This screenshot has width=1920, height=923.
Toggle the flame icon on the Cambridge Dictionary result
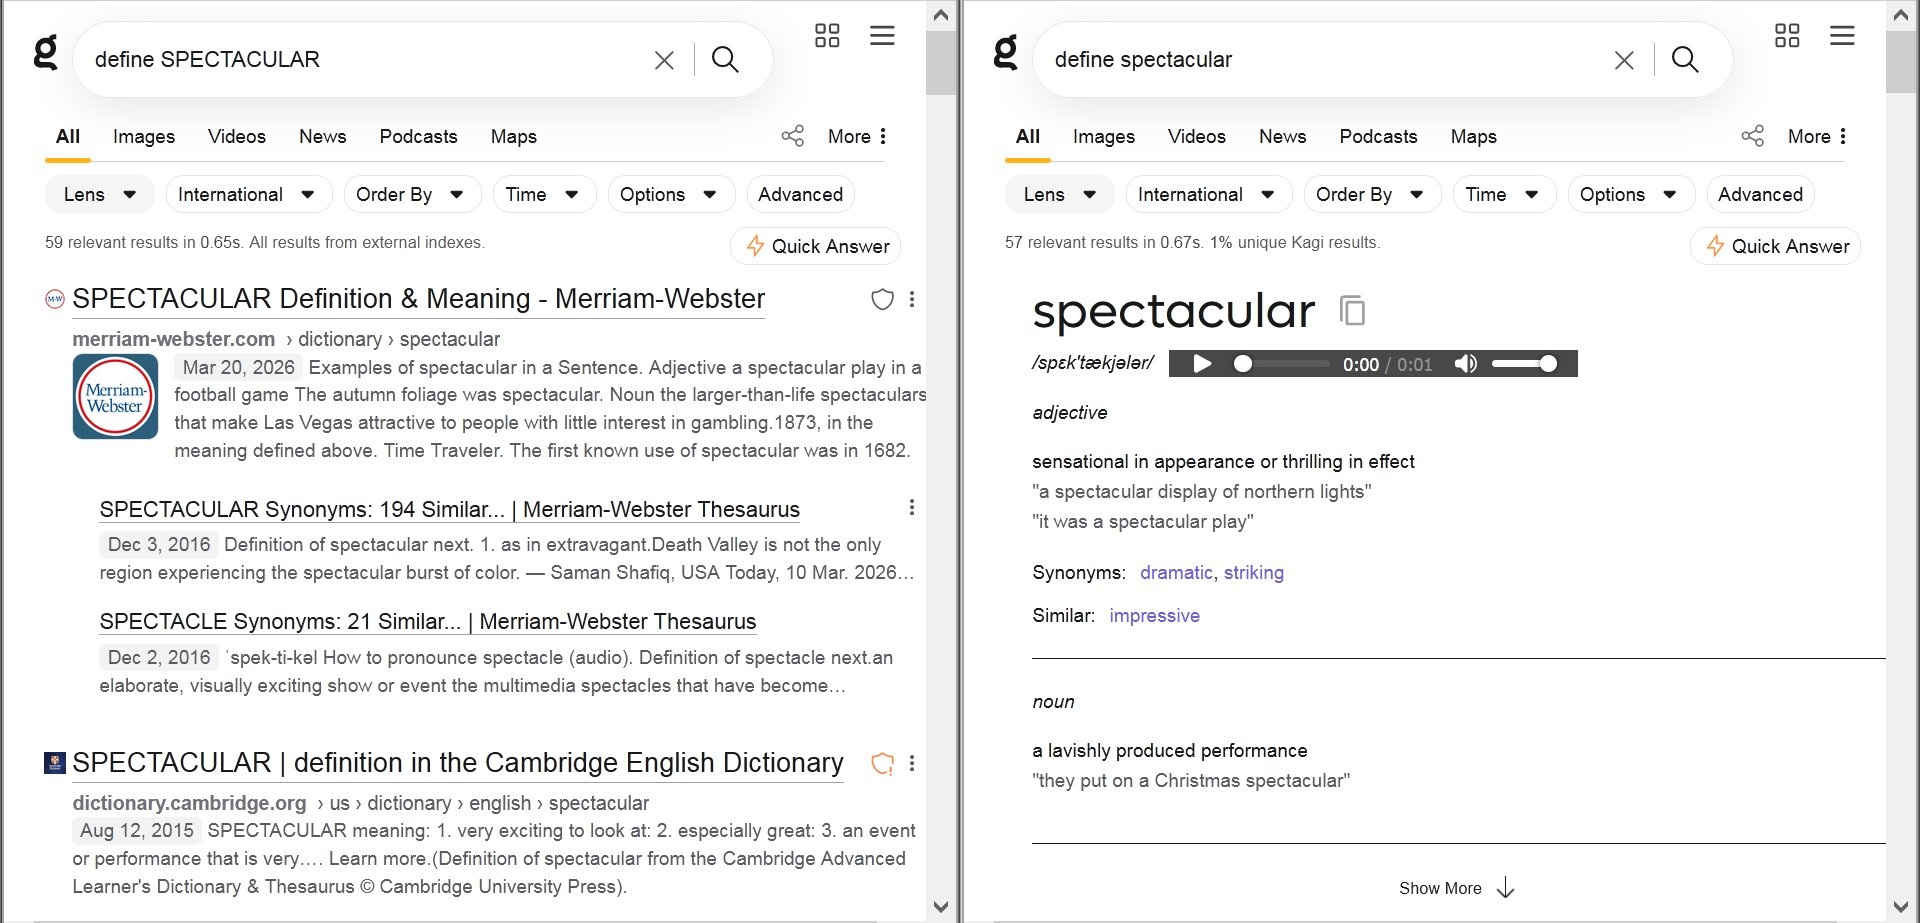[x=881, y=763]
